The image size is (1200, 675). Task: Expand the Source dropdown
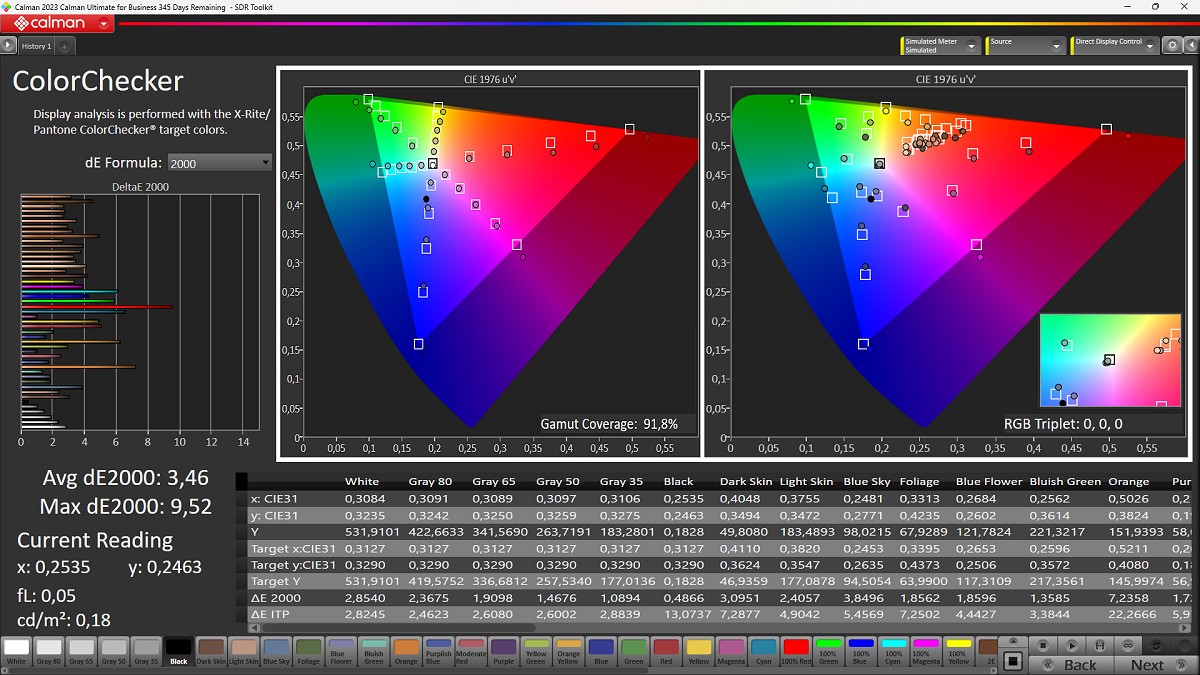pyautogui.click(x=1056, y=46)
